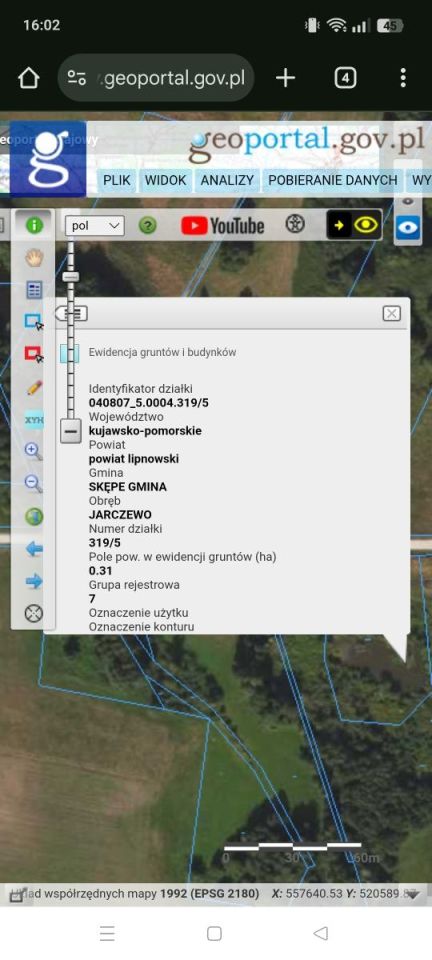Open the POBIERANIE DANYCH menu

pyautogui.click(x=333, y=181)
